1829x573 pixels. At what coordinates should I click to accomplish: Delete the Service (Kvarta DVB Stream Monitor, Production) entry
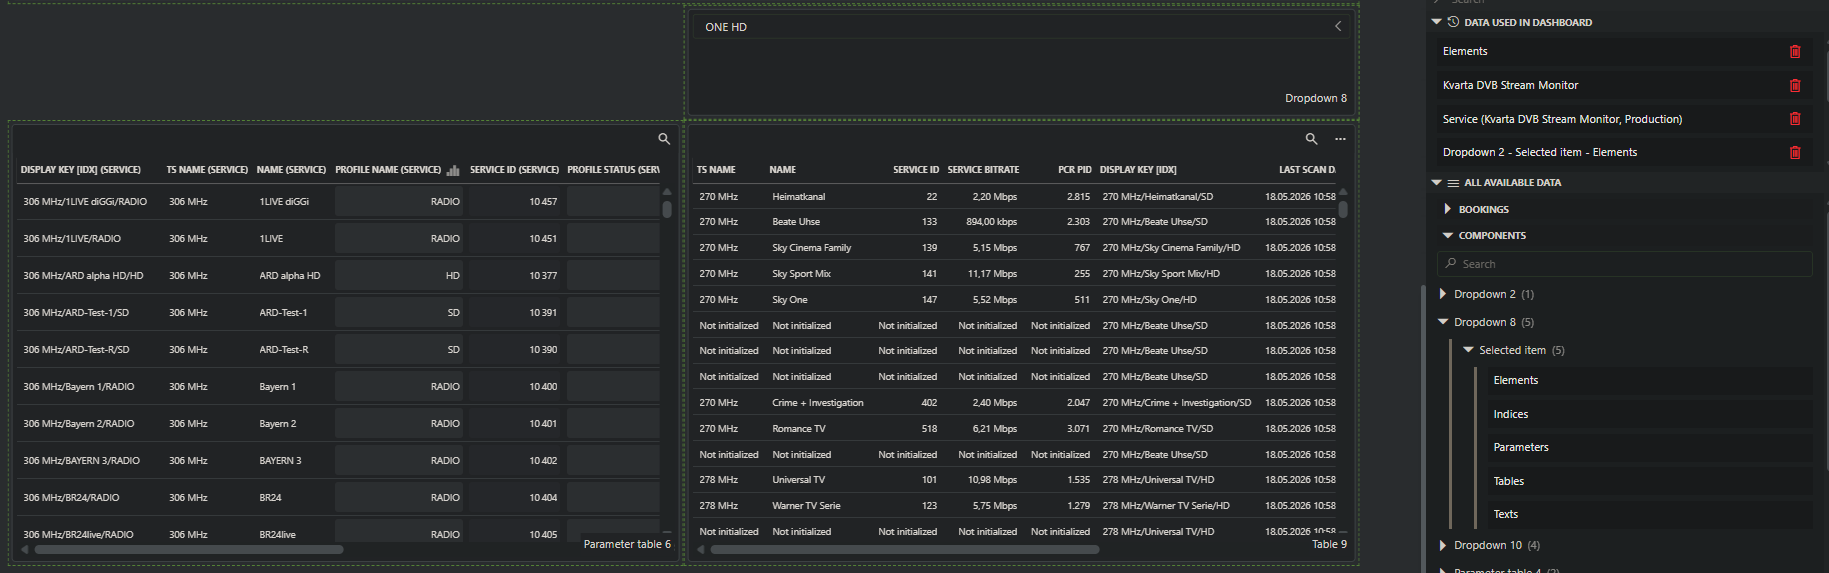(x=1794, y=119)
